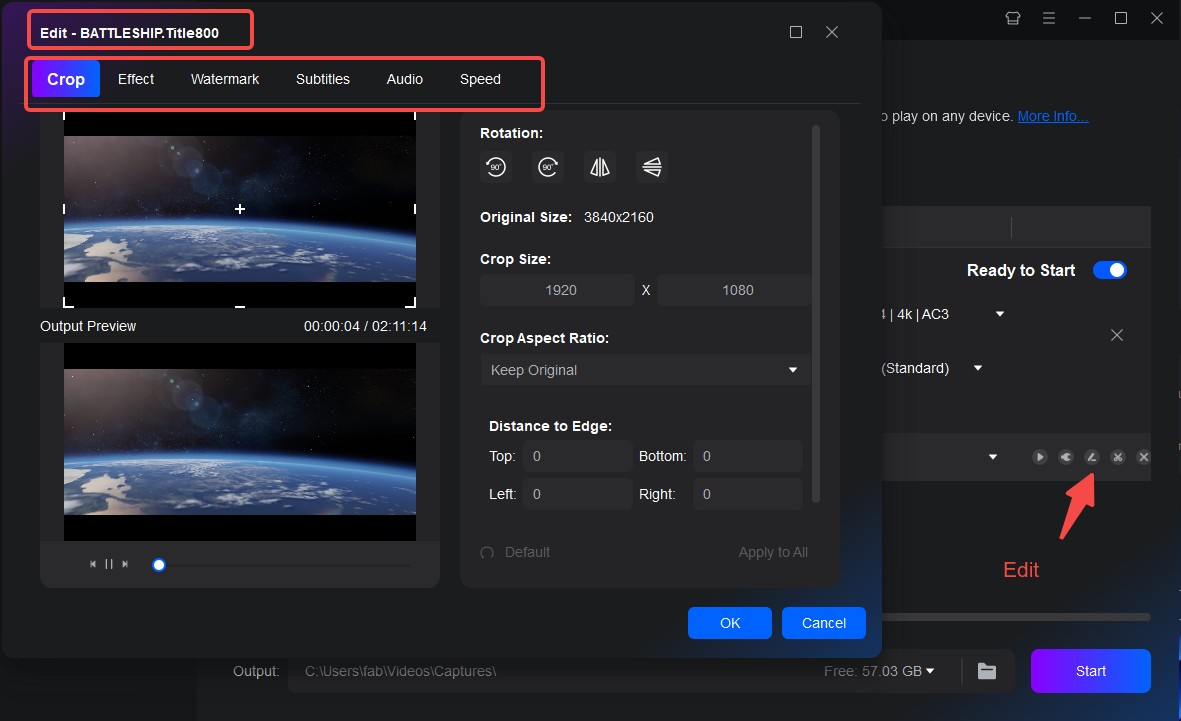The width and height of the screenshot is (1181, 721).
Task: Toggle the Ready to Start switch
Action: 1109,270
